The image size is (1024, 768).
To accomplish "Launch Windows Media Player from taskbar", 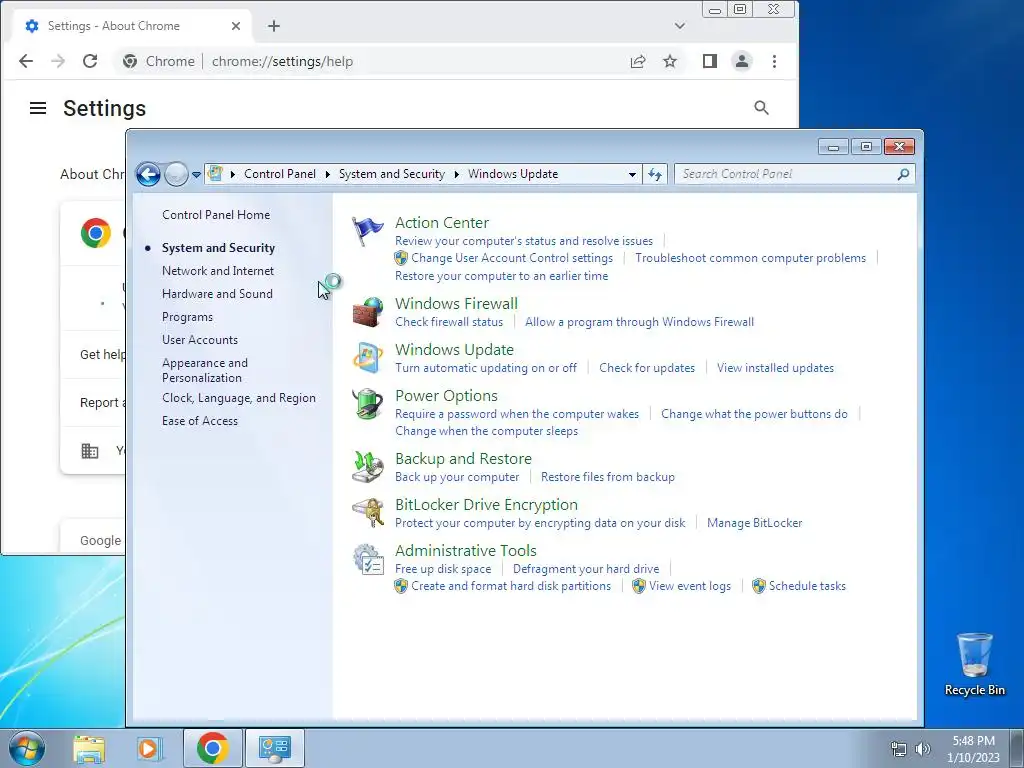I will pyautogui.click(x=148, y=748).
